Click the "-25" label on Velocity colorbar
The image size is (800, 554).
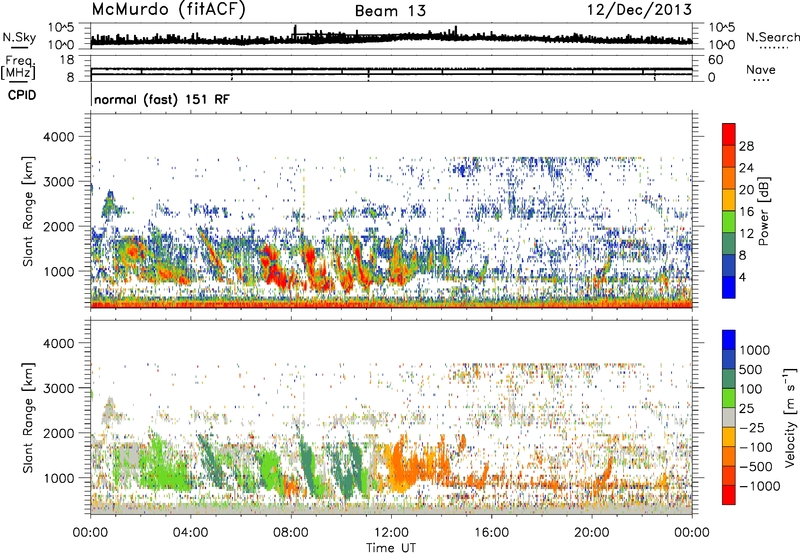(x=752, y=427)
